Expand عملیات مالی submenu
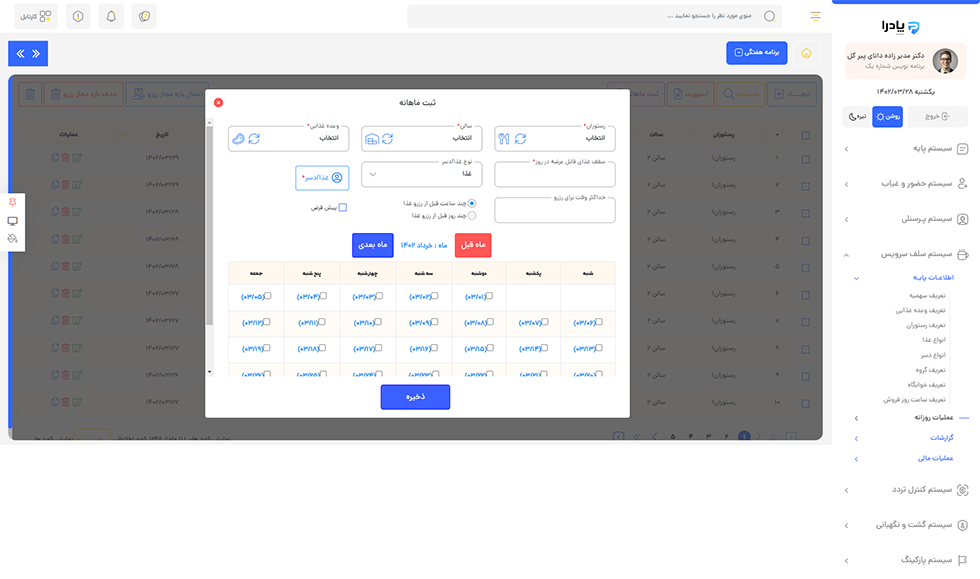Screen dimensions: 980x579 [856, 459]
